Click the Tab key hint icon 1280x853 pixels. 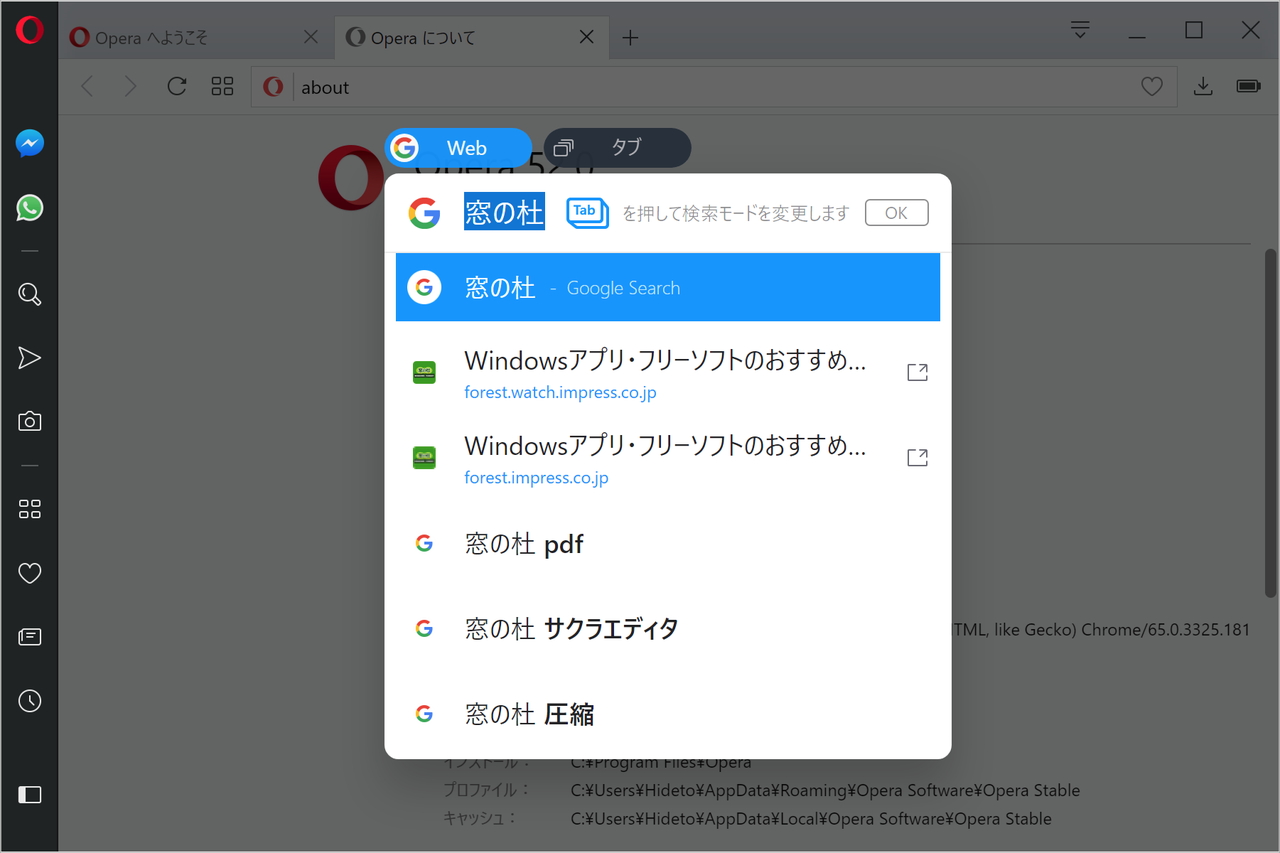pyautogui.click(x=587, y=212)
